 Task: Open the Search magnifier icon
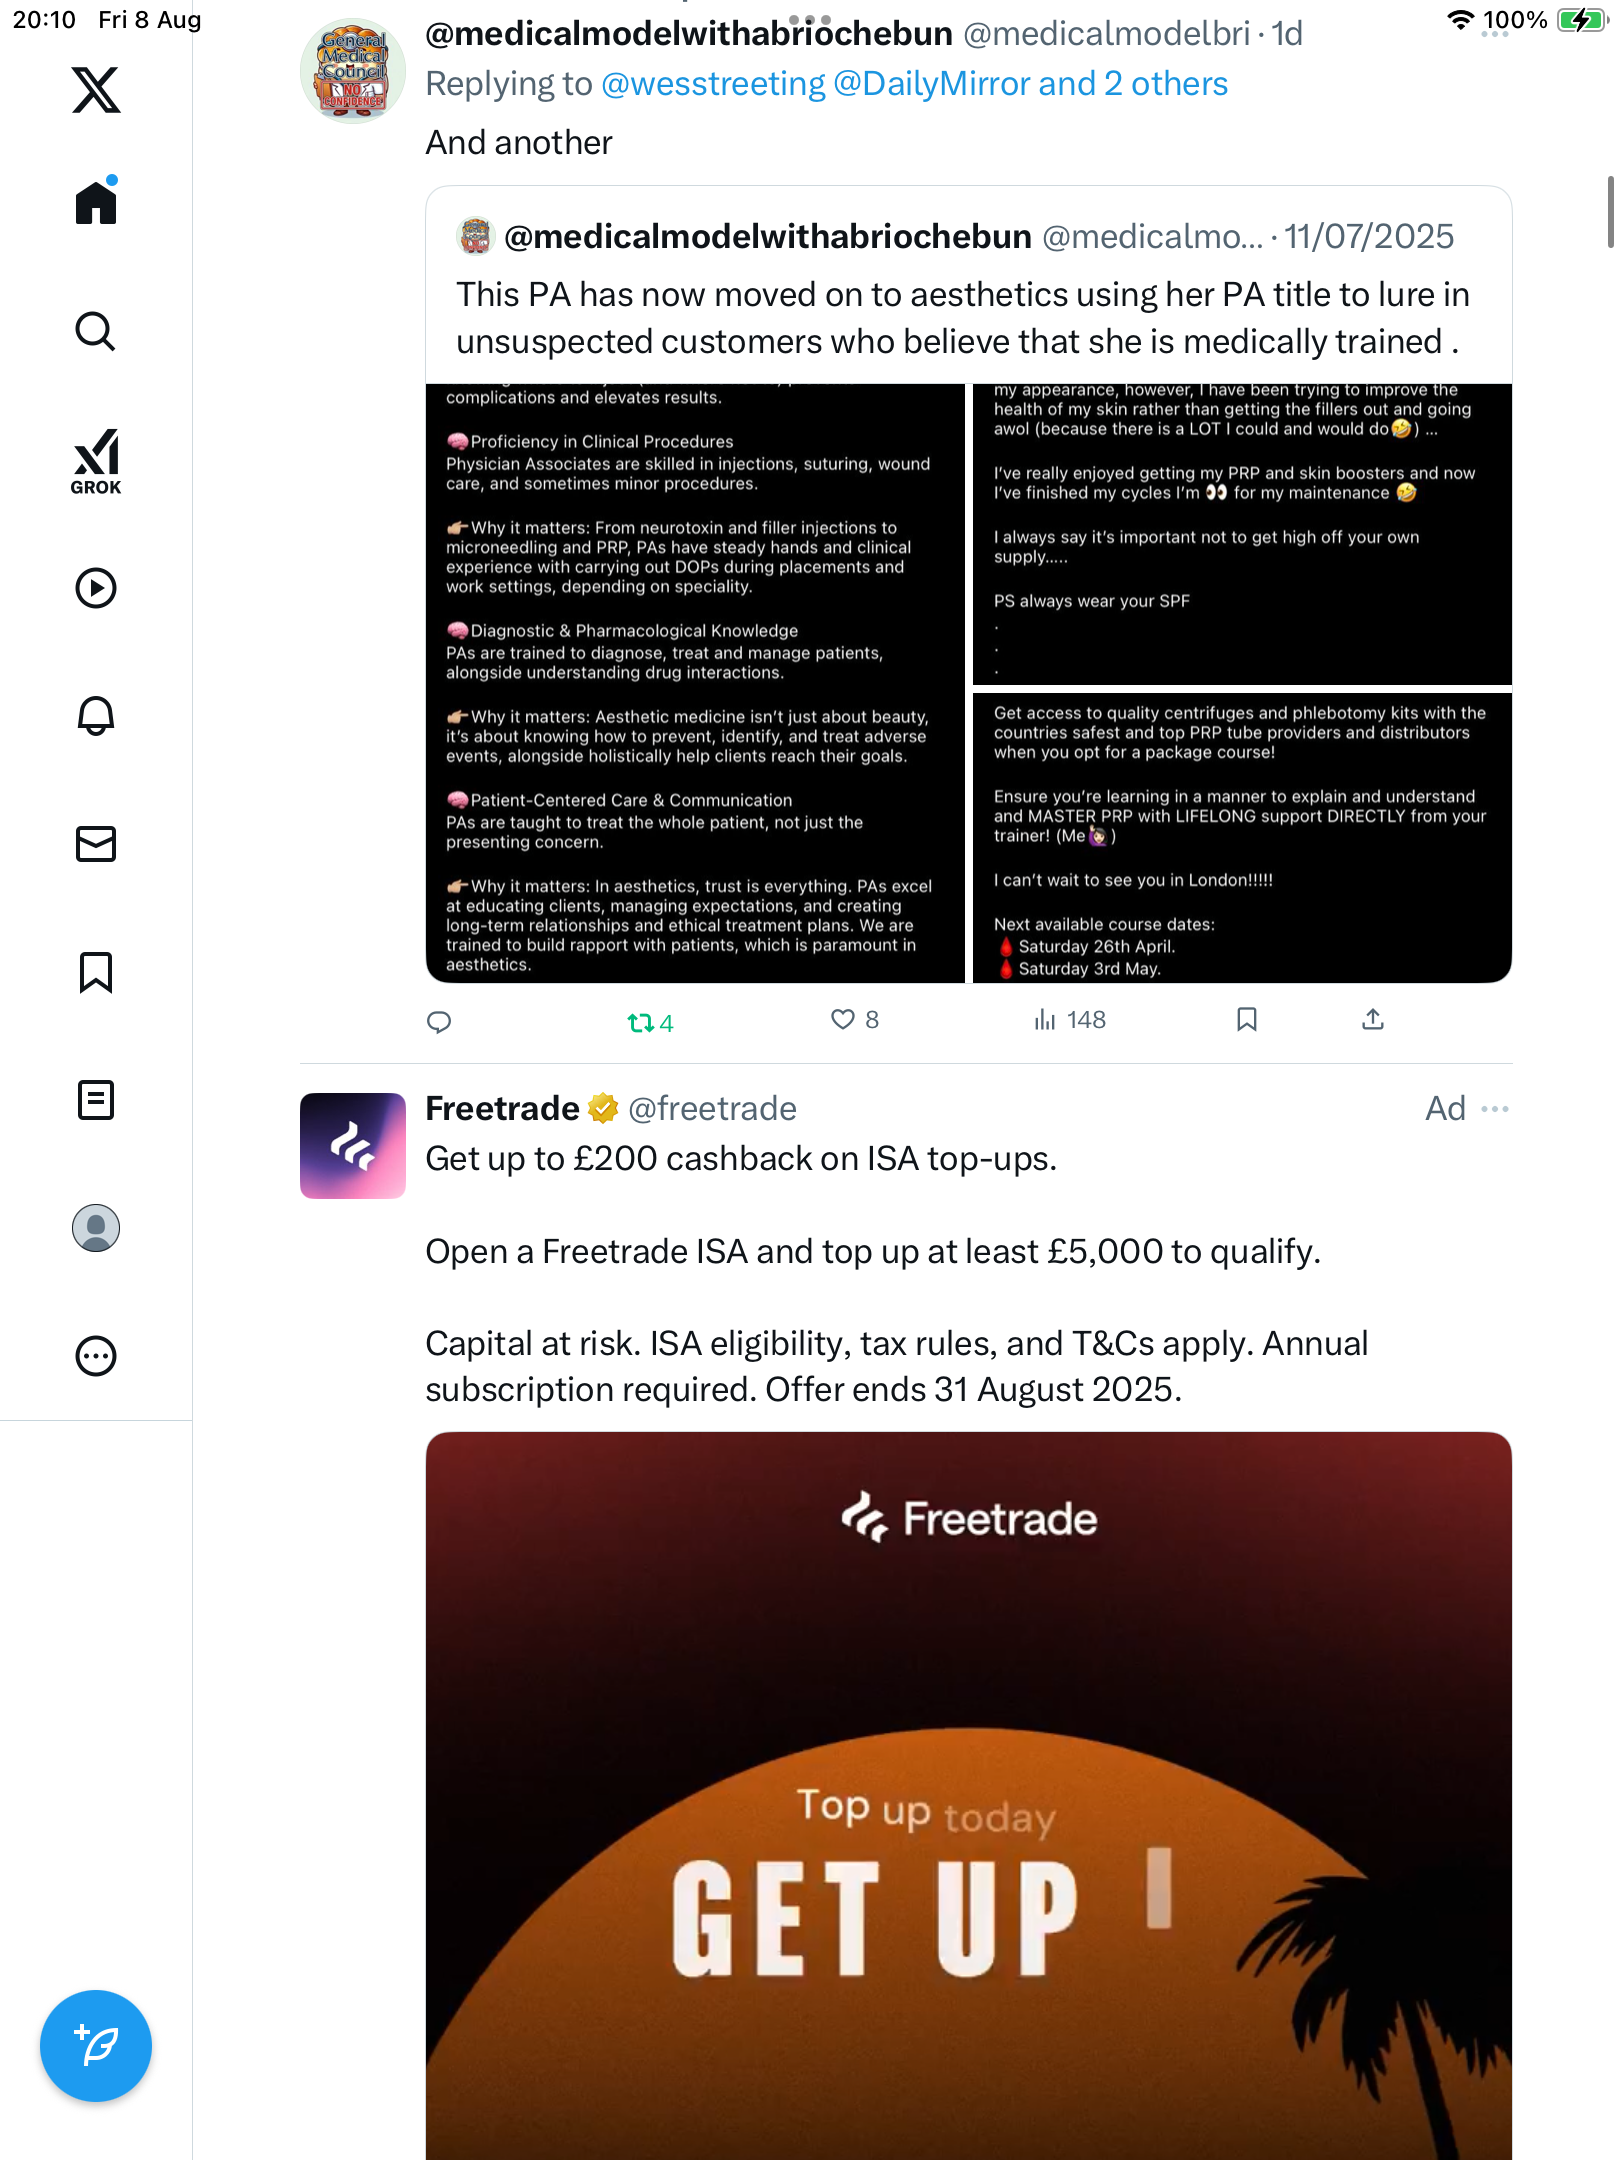click(x=96, y=331)
